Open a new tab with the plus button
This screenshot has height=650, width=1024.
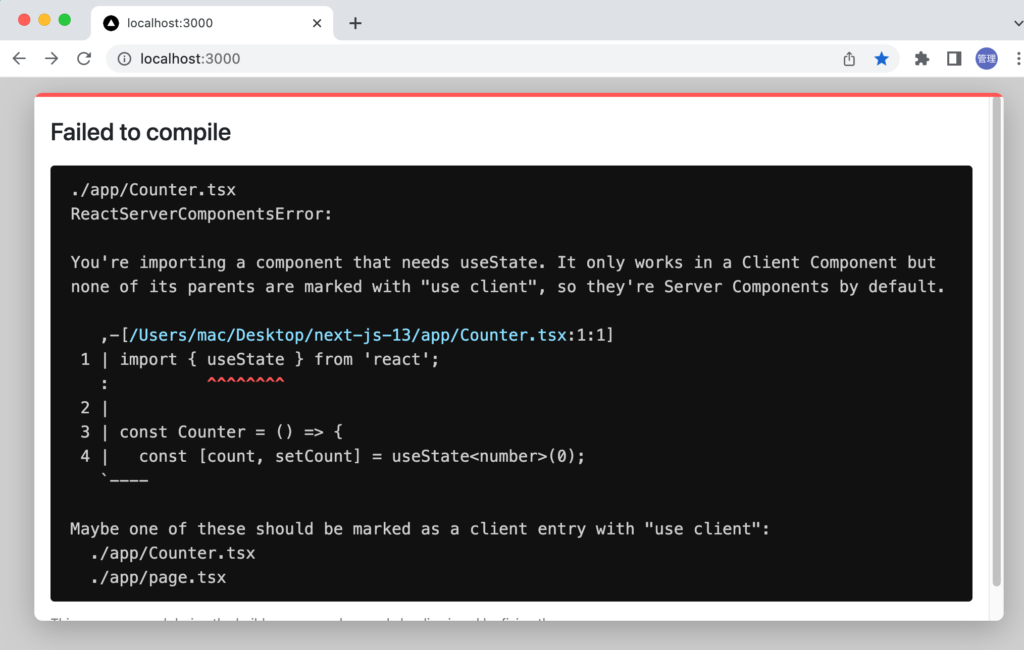355,22
